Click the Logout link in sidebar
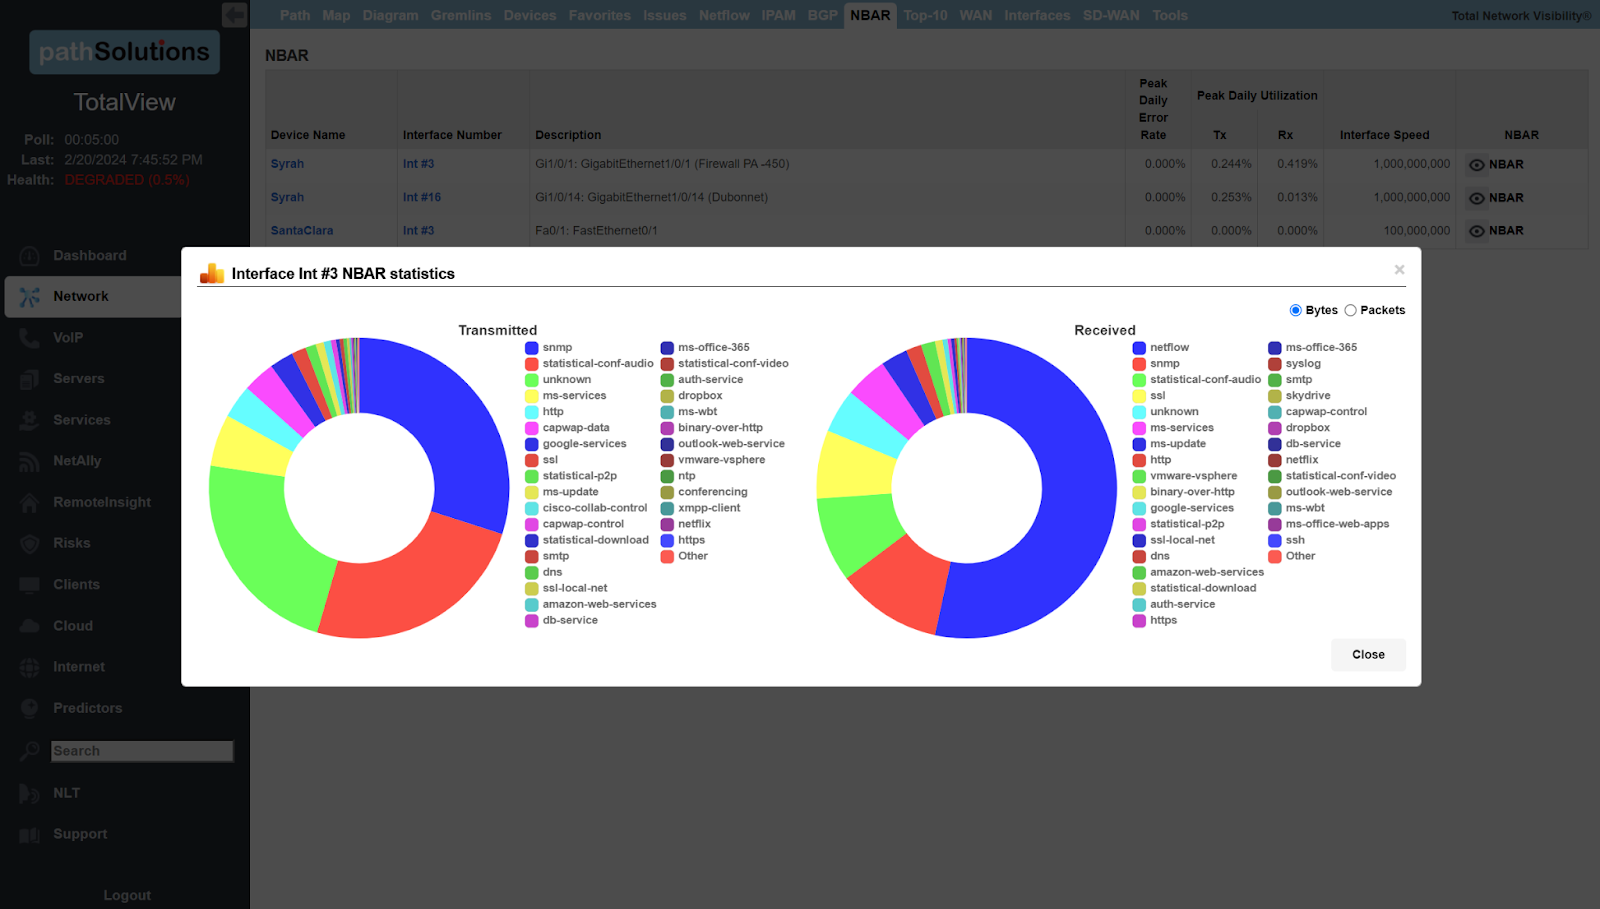The width and height of the screenshot is (1600, 909). point(127,895)
